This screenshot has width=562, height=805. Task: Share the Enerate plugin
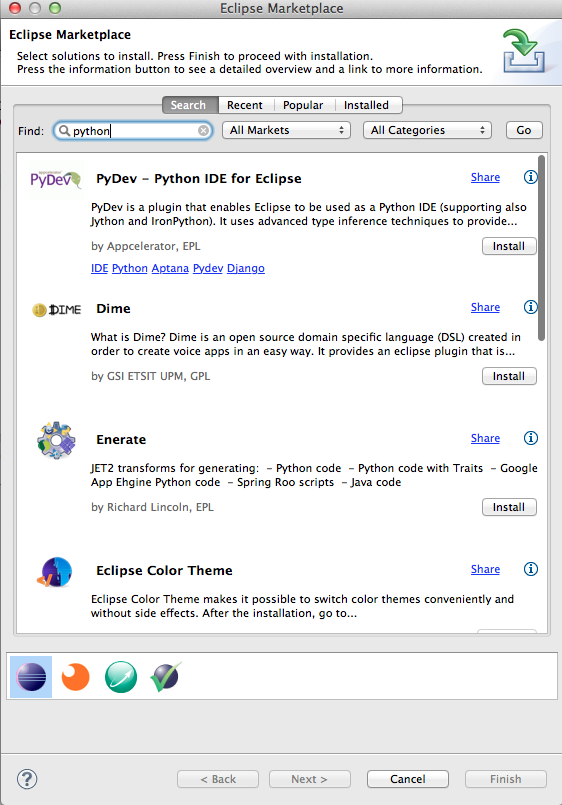[486, 438]
